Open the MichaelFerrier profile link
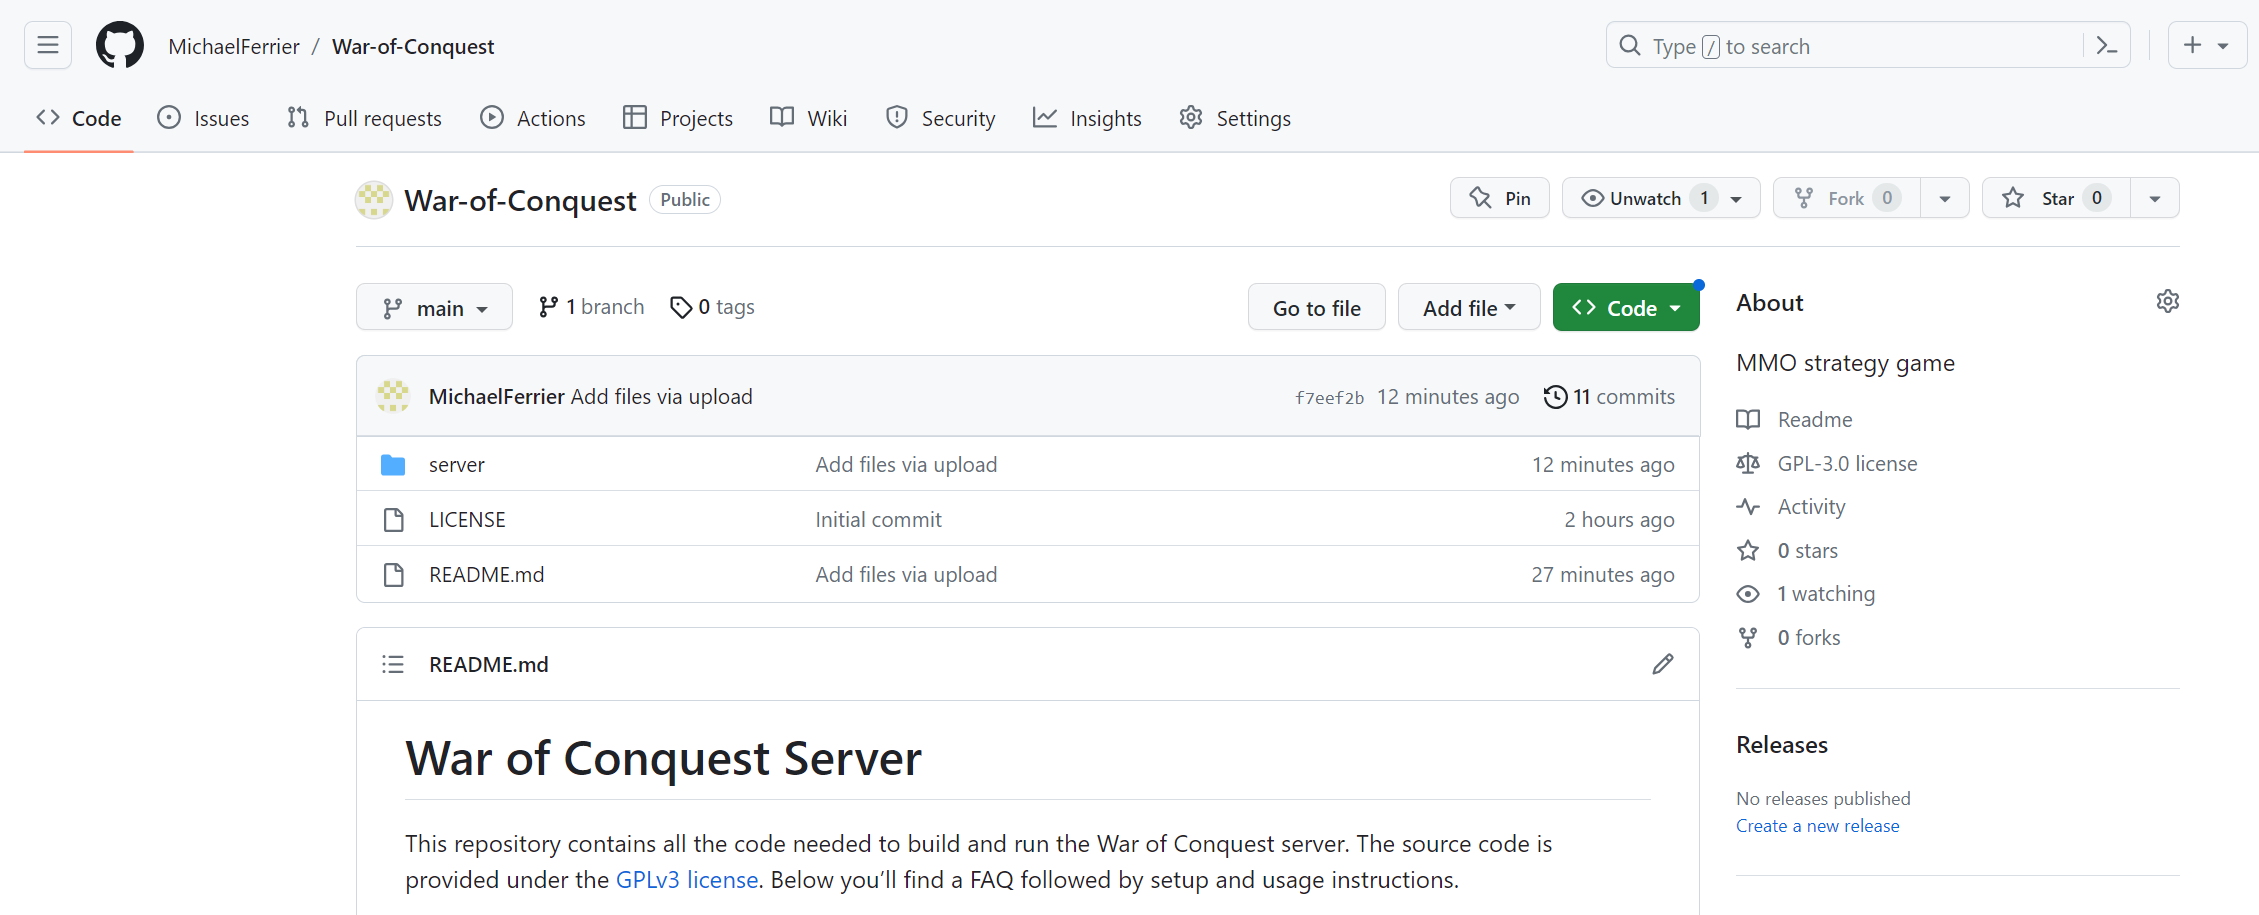The height and width of the screenshot is (915, 2259). coord(233,47)
